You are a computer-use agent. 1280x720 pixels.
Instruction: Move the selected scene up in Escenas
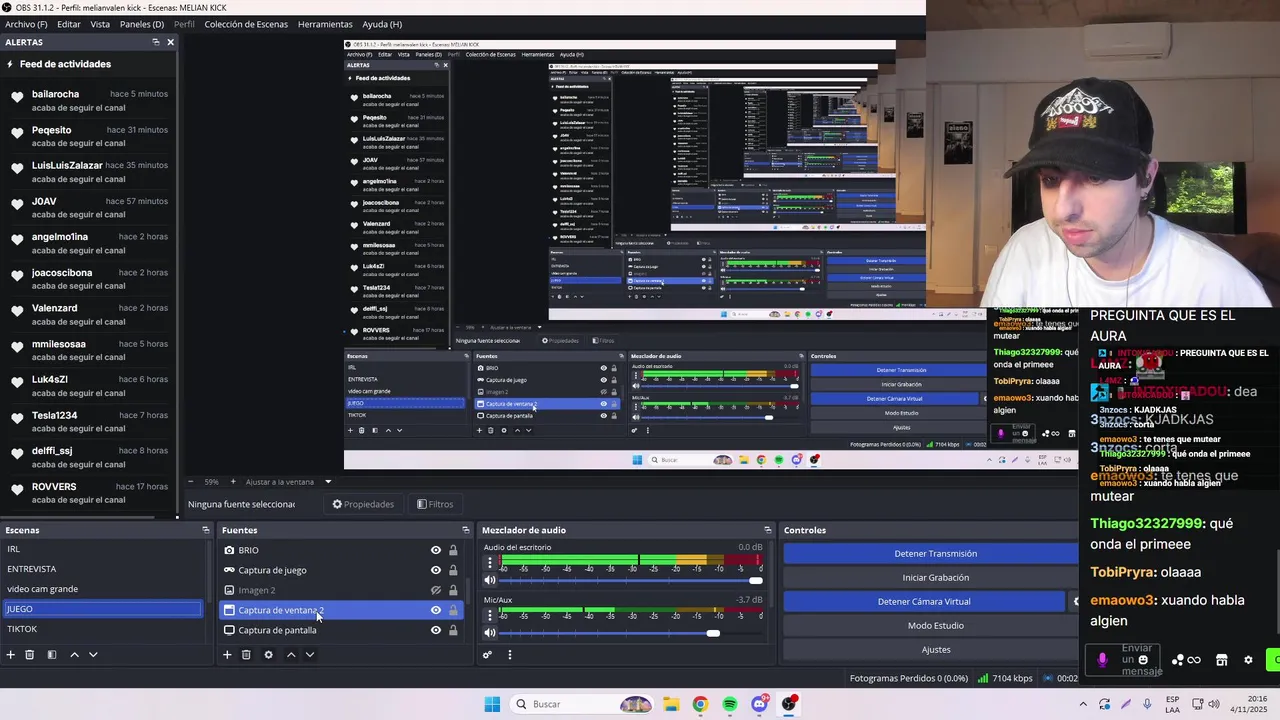click(74, 655)
